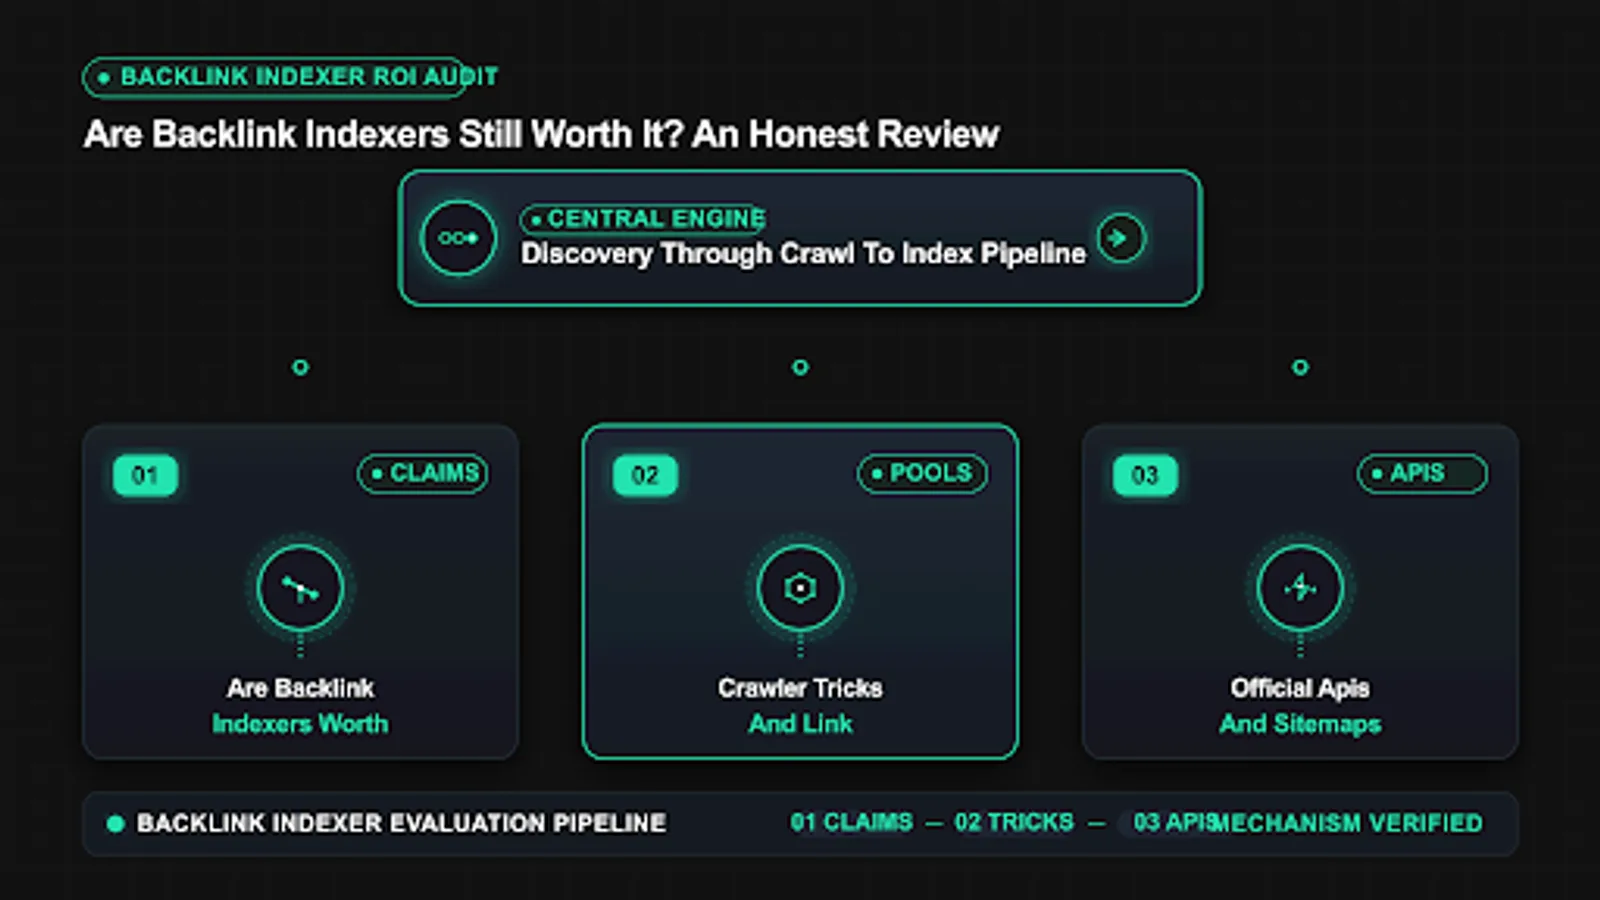Screen dimensions: 1600x900
Task: Click 'And Link' green subtitle
Action: (x=800, y=724)
